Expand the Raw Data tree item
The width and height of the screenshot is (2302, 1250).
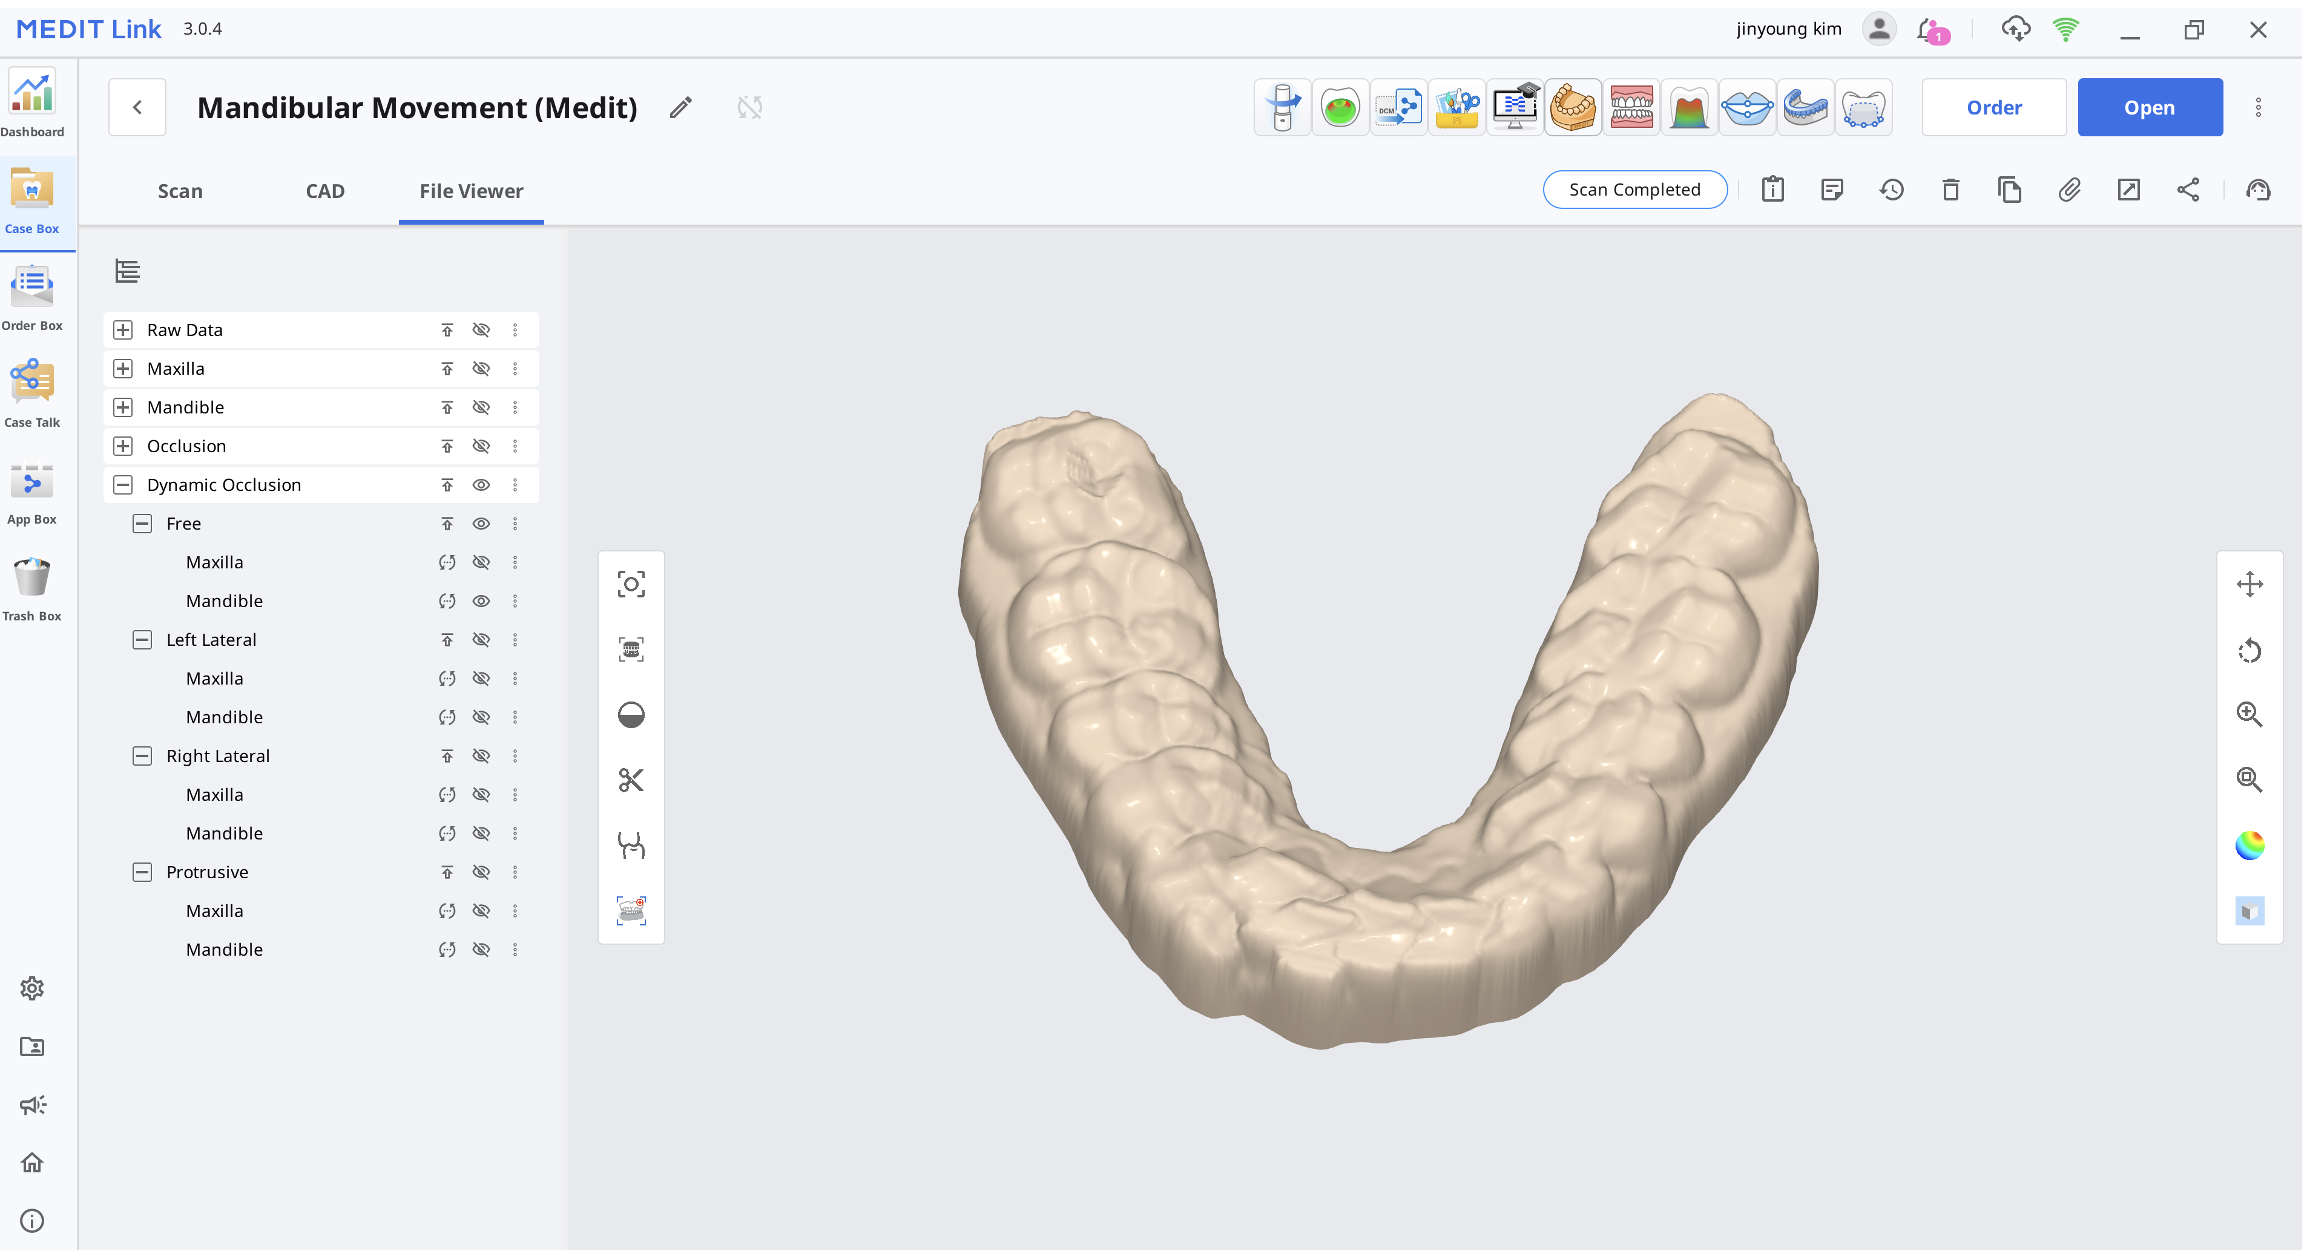coord(123,329)
